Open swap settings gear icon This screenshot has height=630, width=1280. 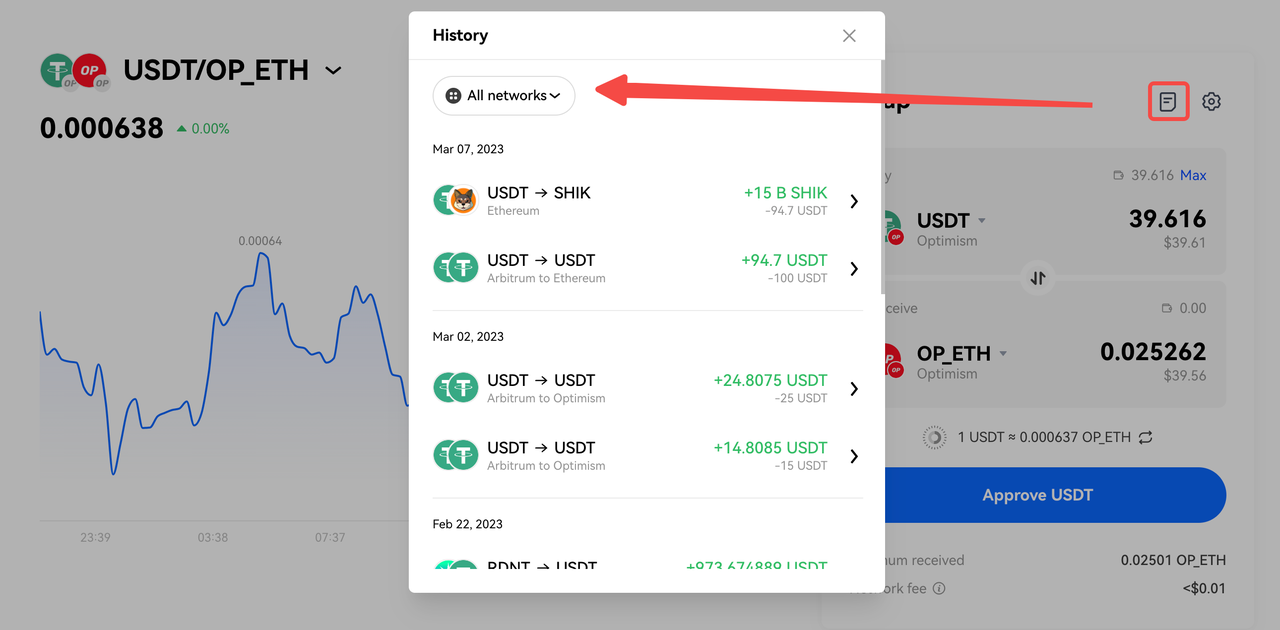click(x=1211, y=101)
